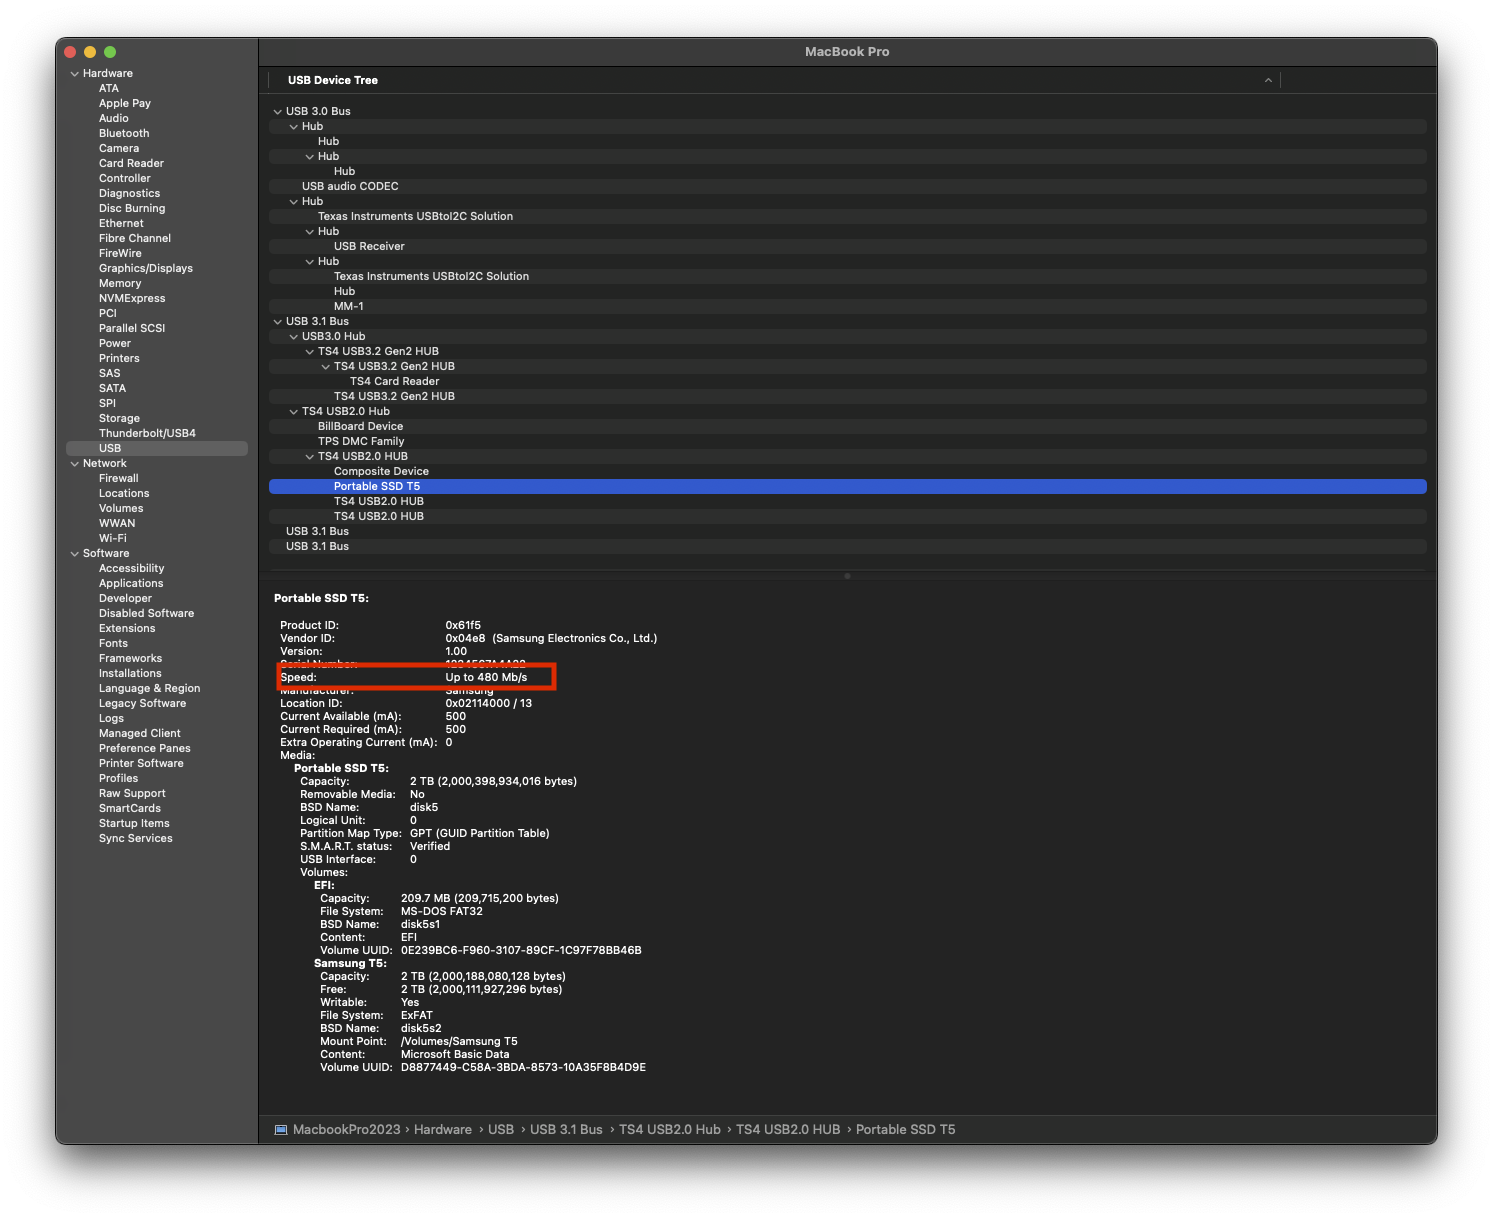1493x1218 pixels.
Task: Select Ethernet in the sidebar
Action: coord(121,223)
